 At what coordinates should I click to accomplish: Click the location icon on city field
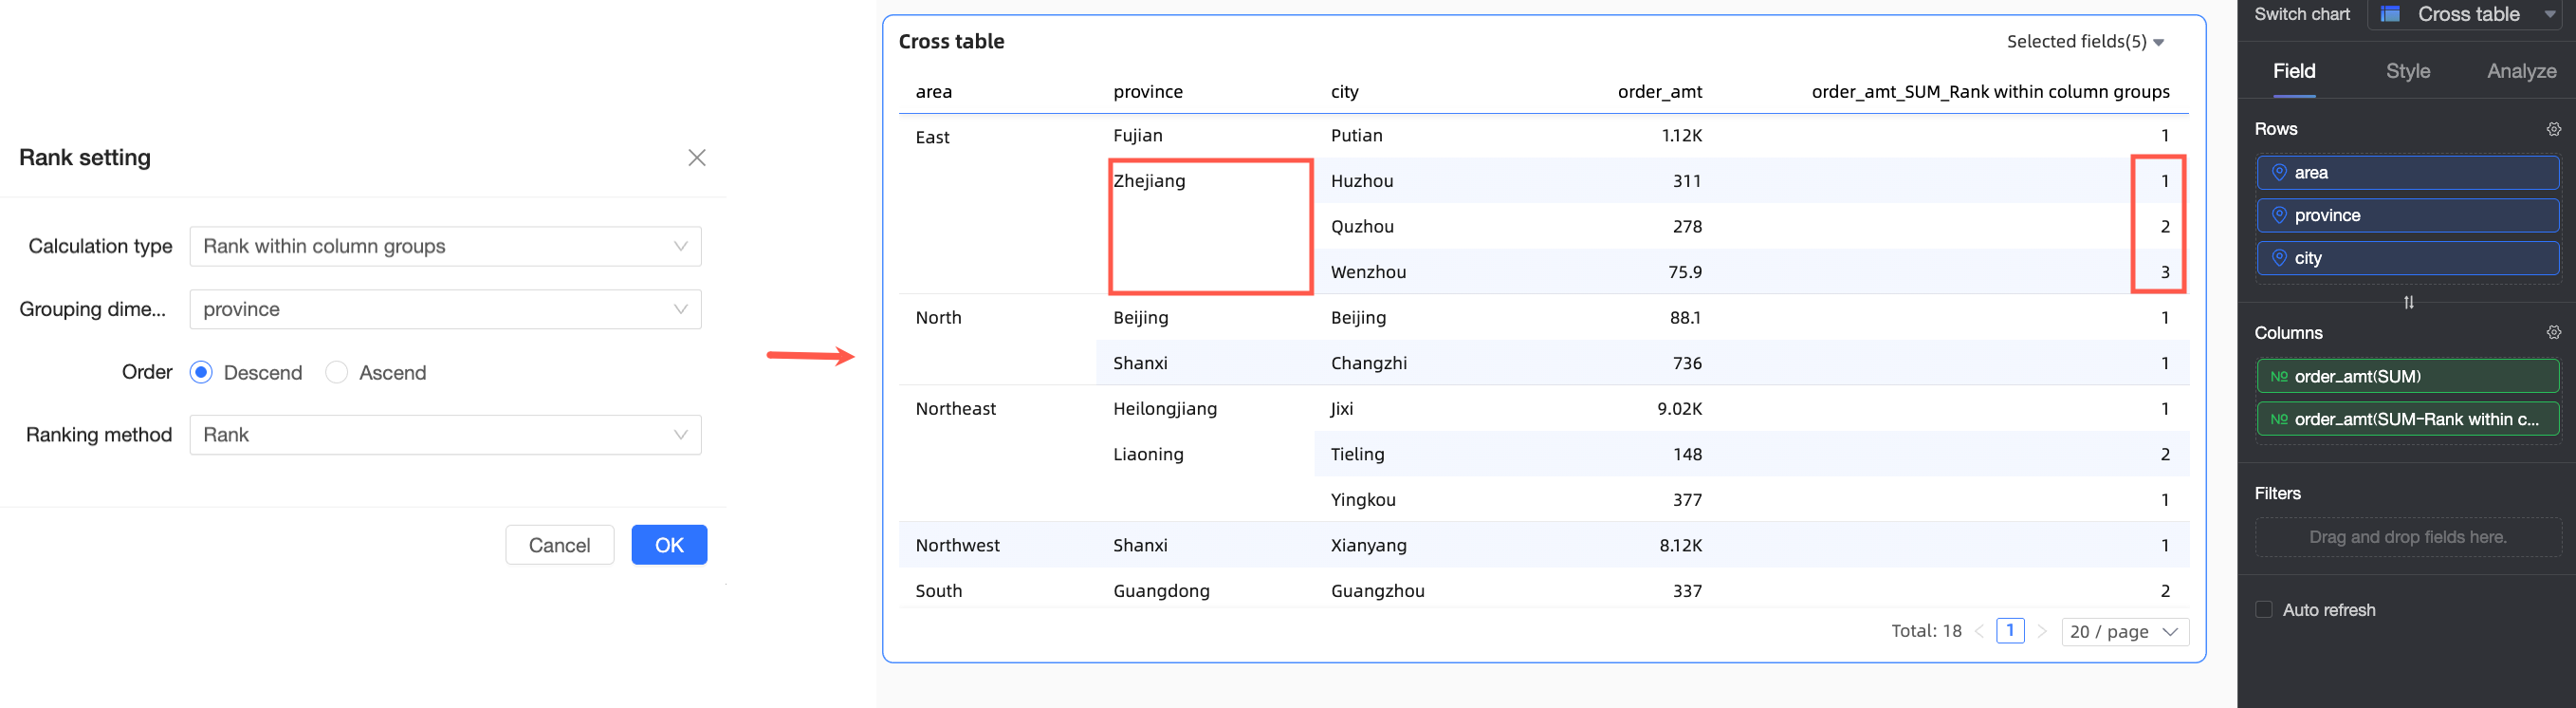pos(2279,258)
